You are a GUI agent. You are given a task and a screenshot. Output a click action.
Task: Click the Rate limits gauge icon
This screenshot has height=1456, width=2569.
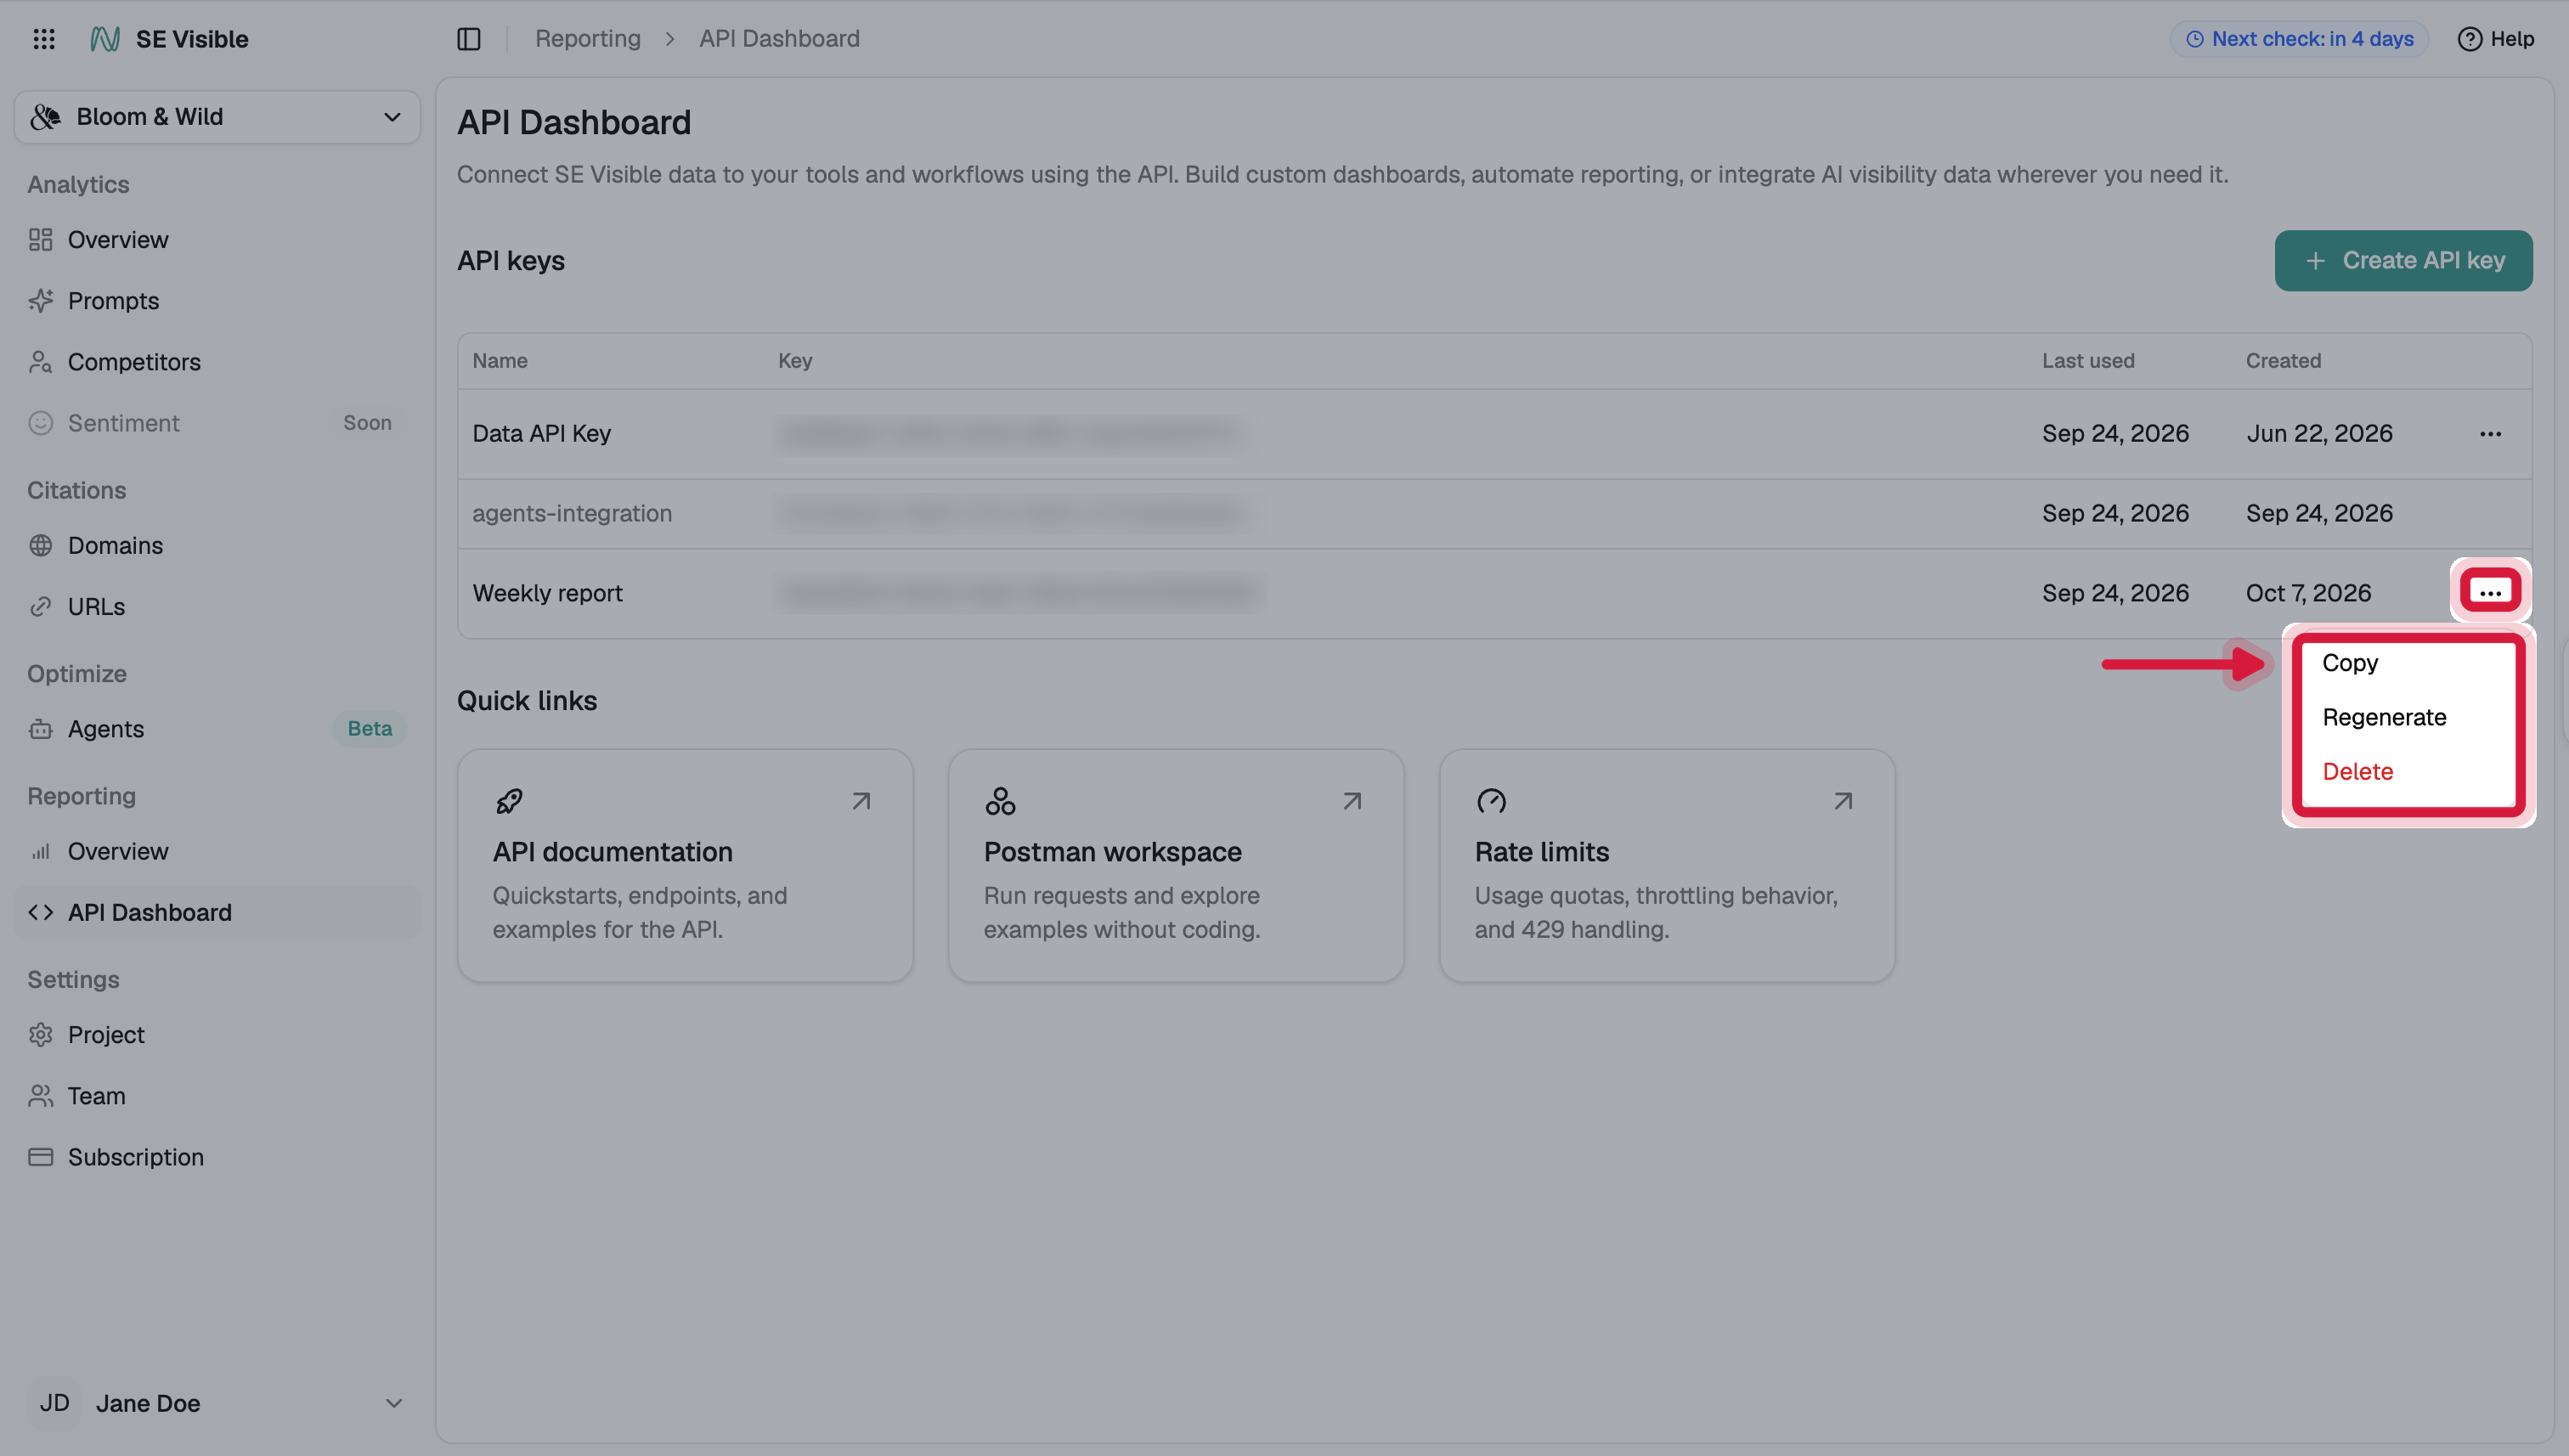tap(1491, 801)
